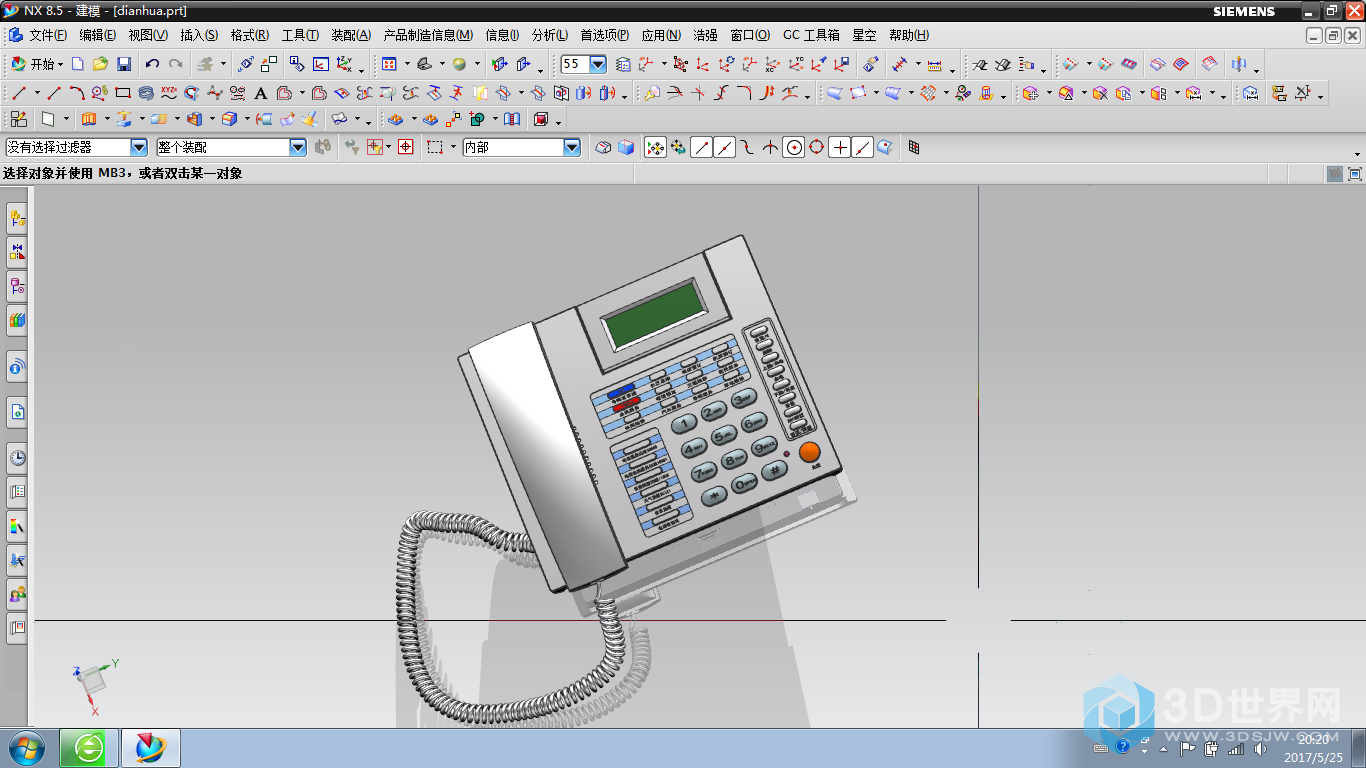Open the Constraint Navigator sidebar tab
This screenshot has width=1366, height=768.
point(17,251)
